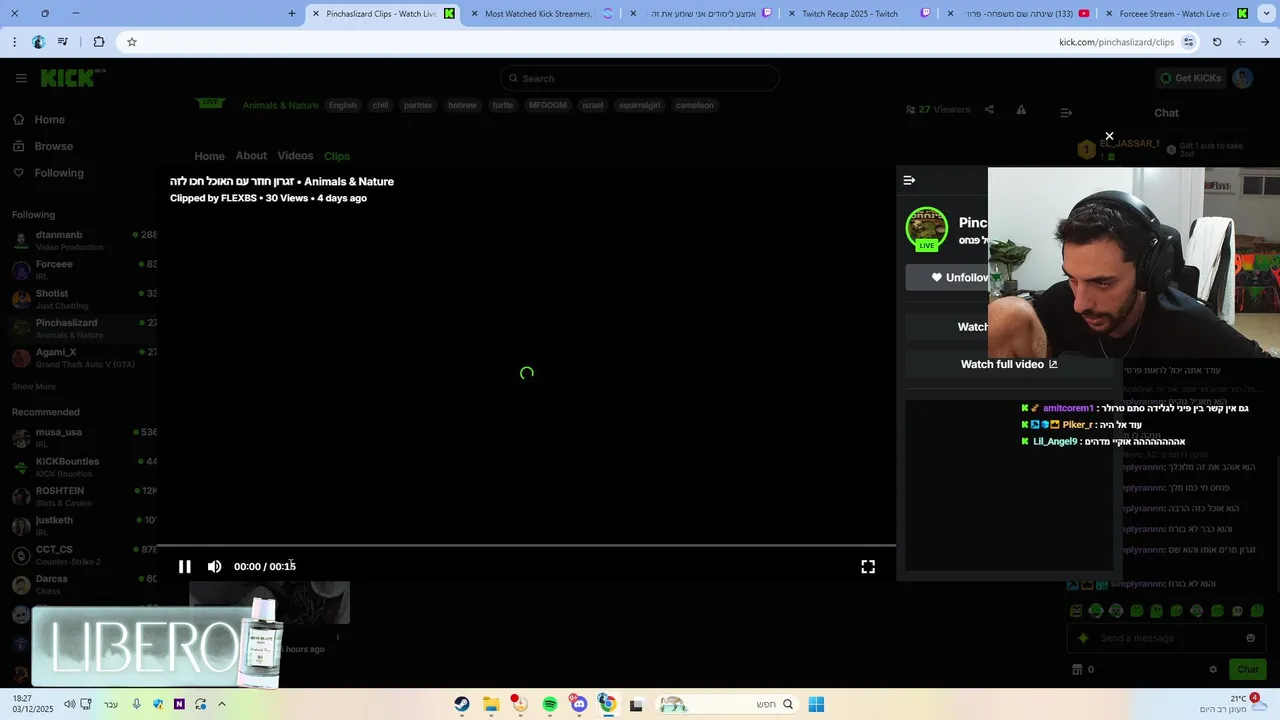The height and width of the screenshot is (720, 1280).
Task: Open the chat shop KICKs icon
Action: point(1077,669)
